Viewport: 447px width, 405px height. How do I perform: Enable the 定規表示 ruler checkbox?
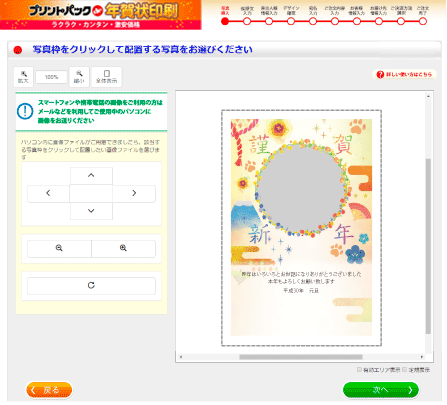405,369
